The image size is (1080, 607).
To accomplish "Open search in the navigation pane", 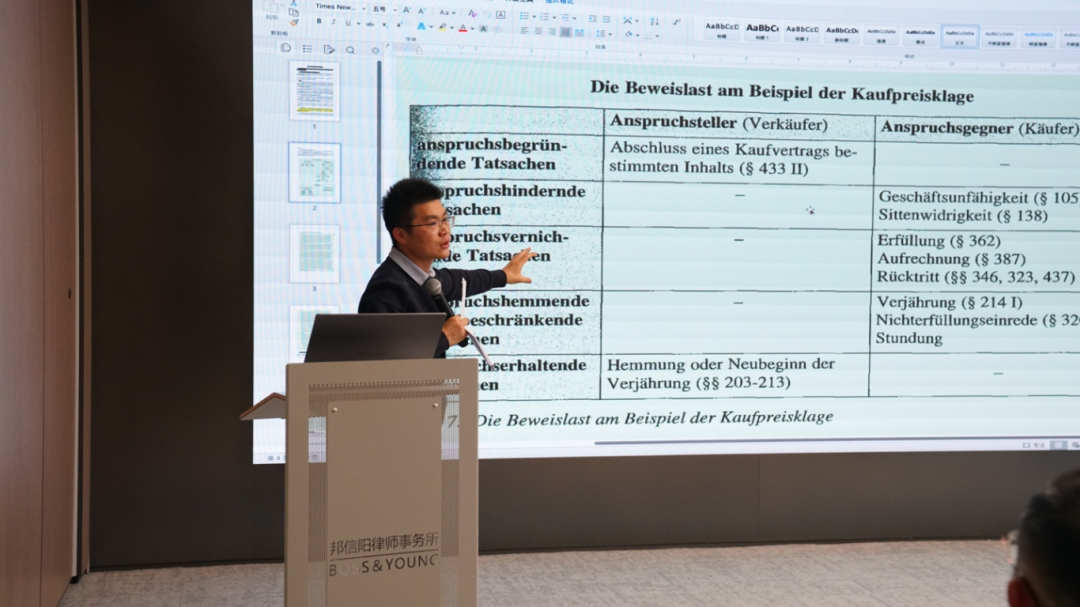I will click(x=350, y=49).
